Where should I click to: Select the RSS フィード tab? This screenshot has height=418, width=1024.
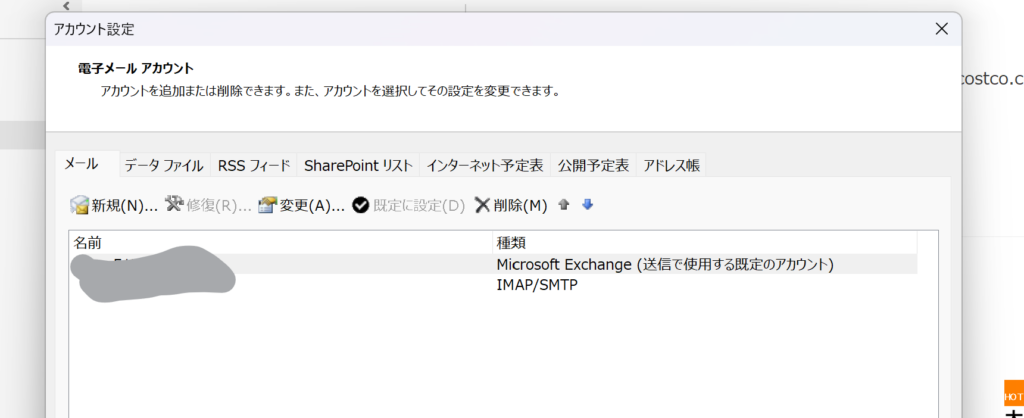pyautogui.click(x=254, y=165)
